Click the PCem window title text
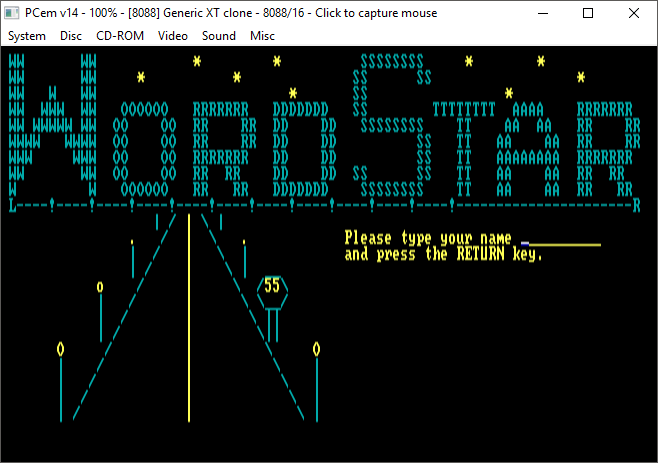The height and width of the screenshot is (463, 658). (x=231, y=13)
